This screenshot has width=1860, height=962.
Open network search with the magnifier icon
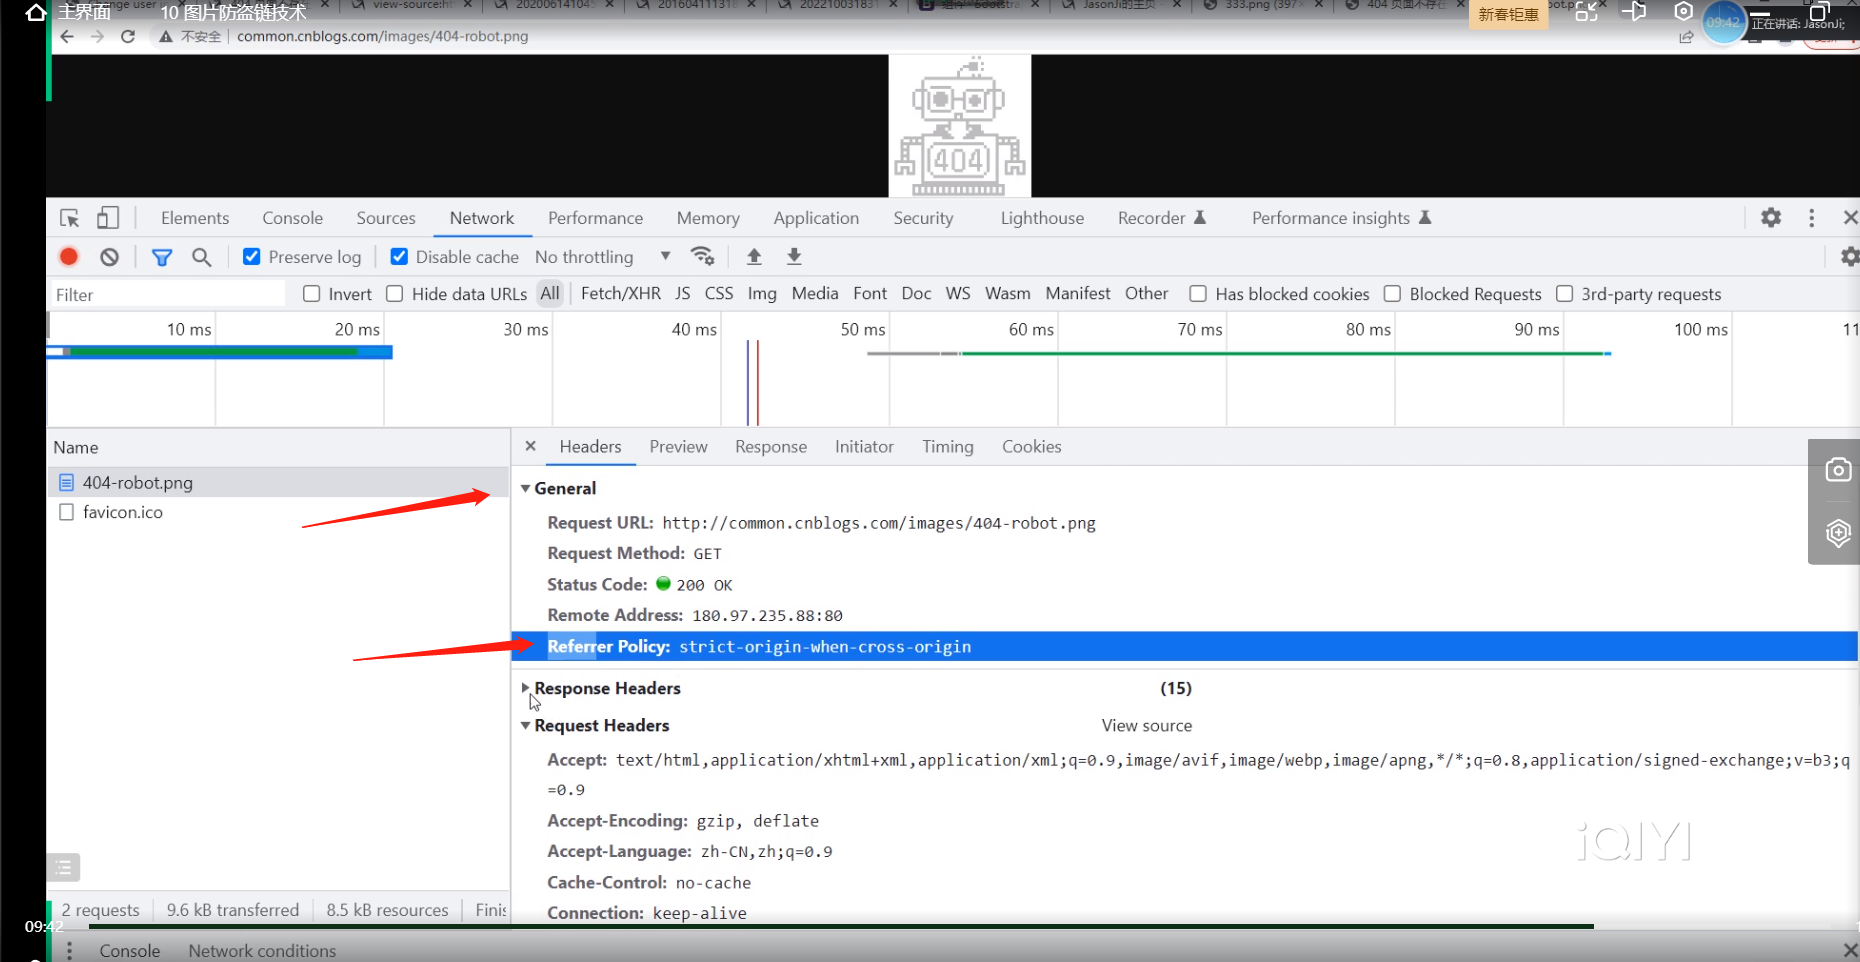(x=202, y=257)
